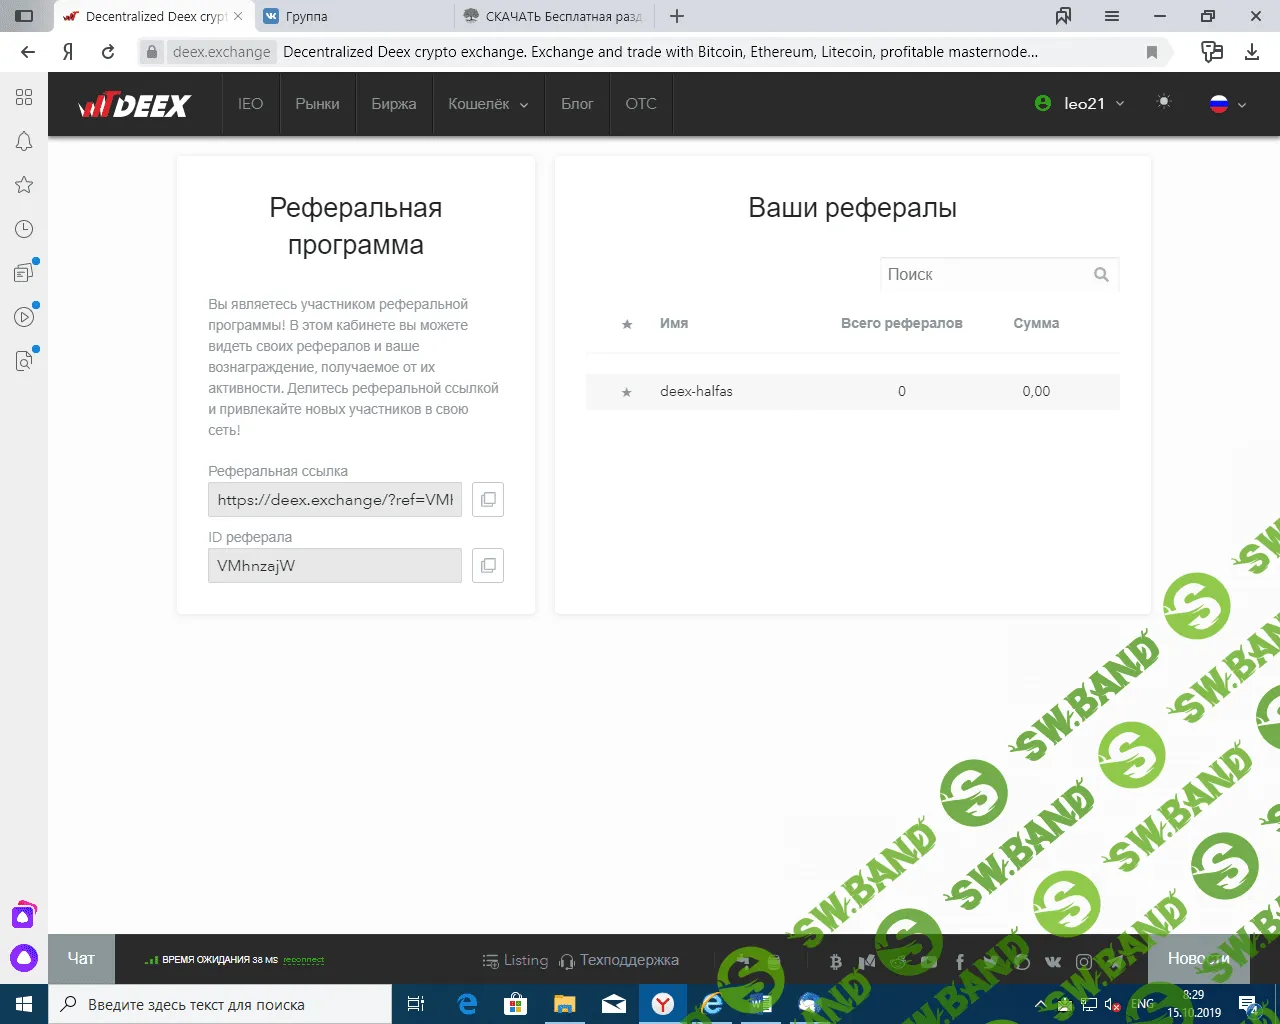Open downloads icon in browser toolbar
The image size is (1280, 1024).
1252,52
